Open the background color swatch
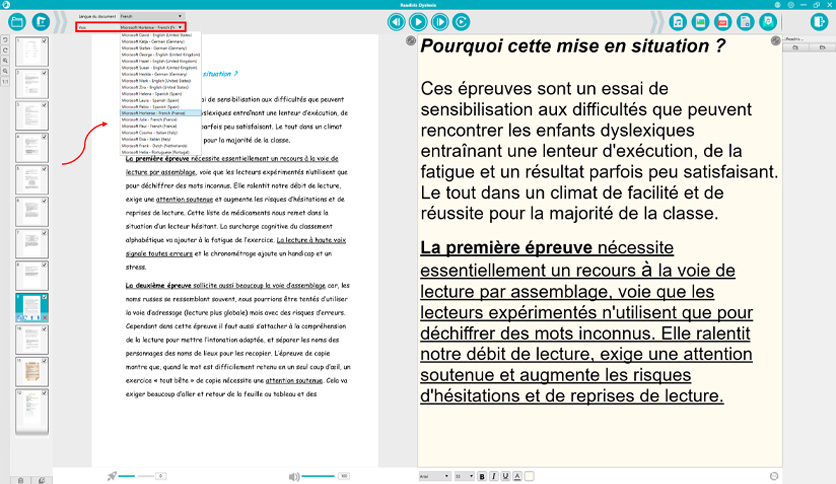 529,476
